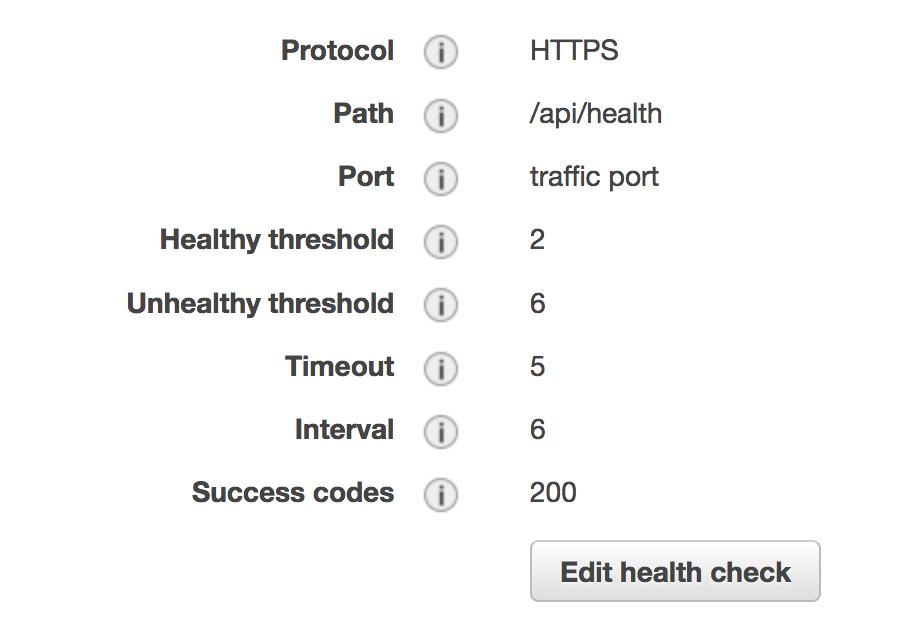Open the Success codes info icon
The image size is (912, 638).
(x=440, y=494)
